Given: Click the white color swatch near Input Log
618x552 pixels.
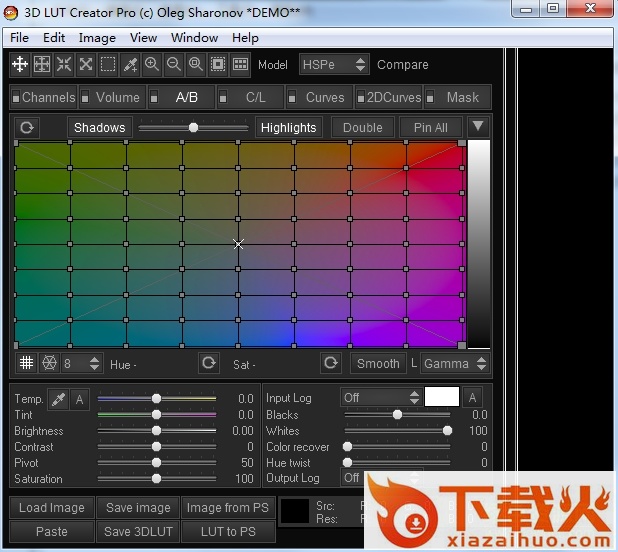Looking at the screenshot, I should coord(441,396).
